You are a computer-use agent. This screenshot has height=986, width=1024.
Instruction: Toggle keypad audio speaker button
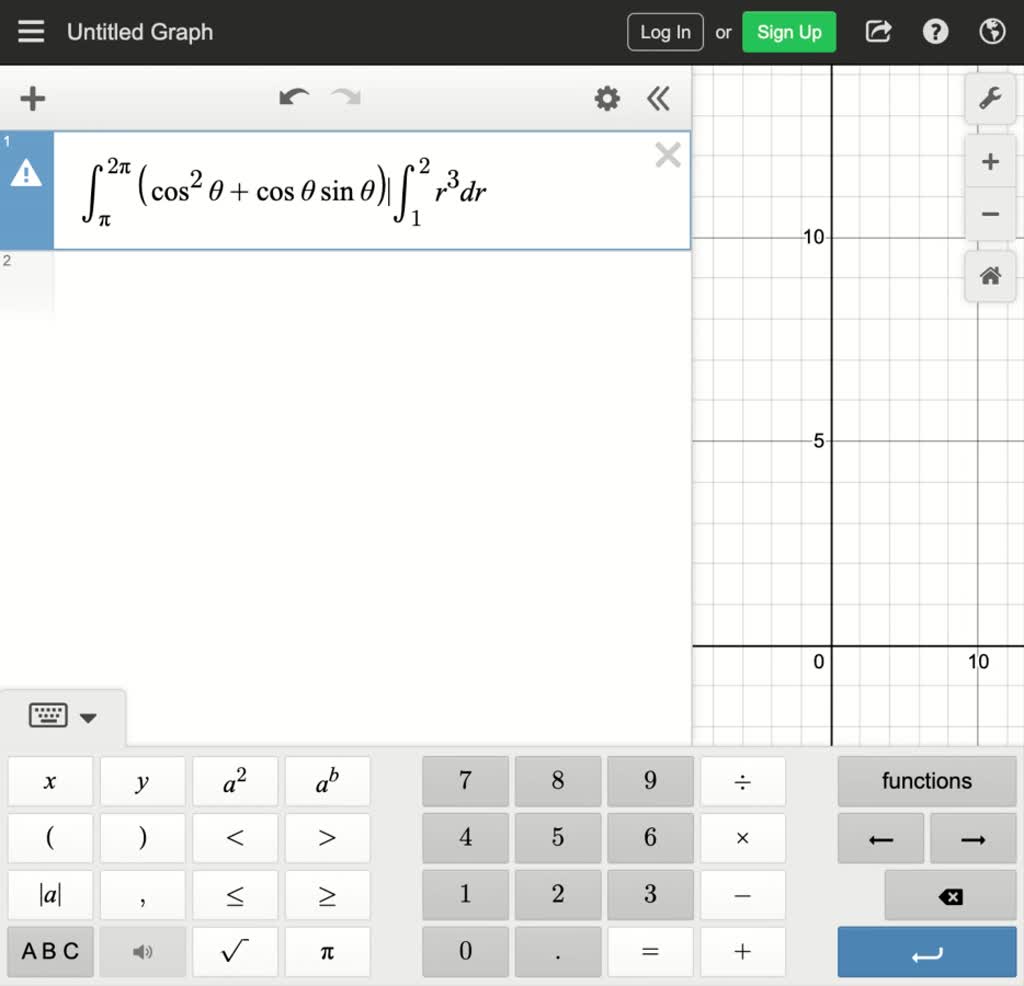coord(143,951)
